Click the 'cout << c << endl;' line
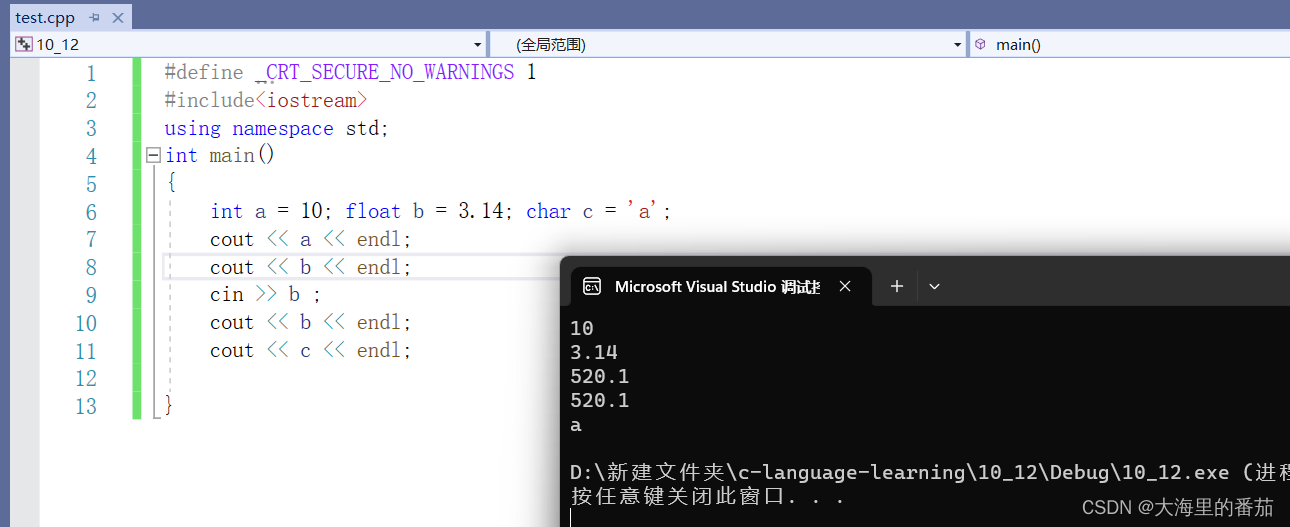The image size is (1290, 527). pyautogui.click(x=311, y=351)
